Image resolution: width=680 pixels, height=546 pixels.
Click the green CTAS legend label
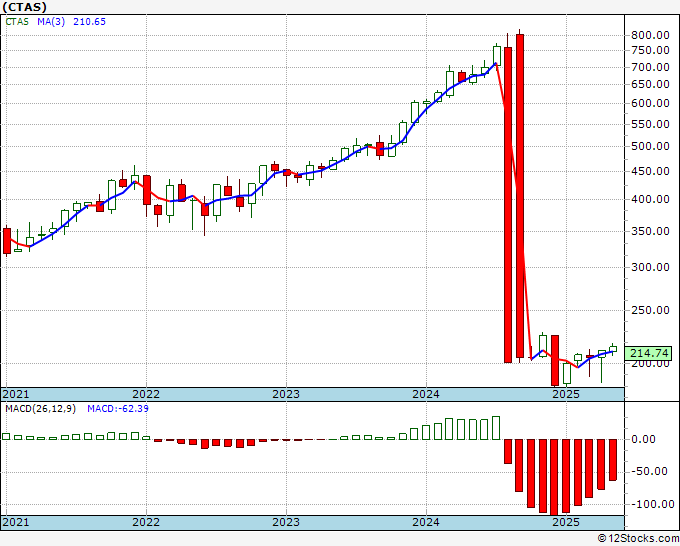tap(17, 22)
